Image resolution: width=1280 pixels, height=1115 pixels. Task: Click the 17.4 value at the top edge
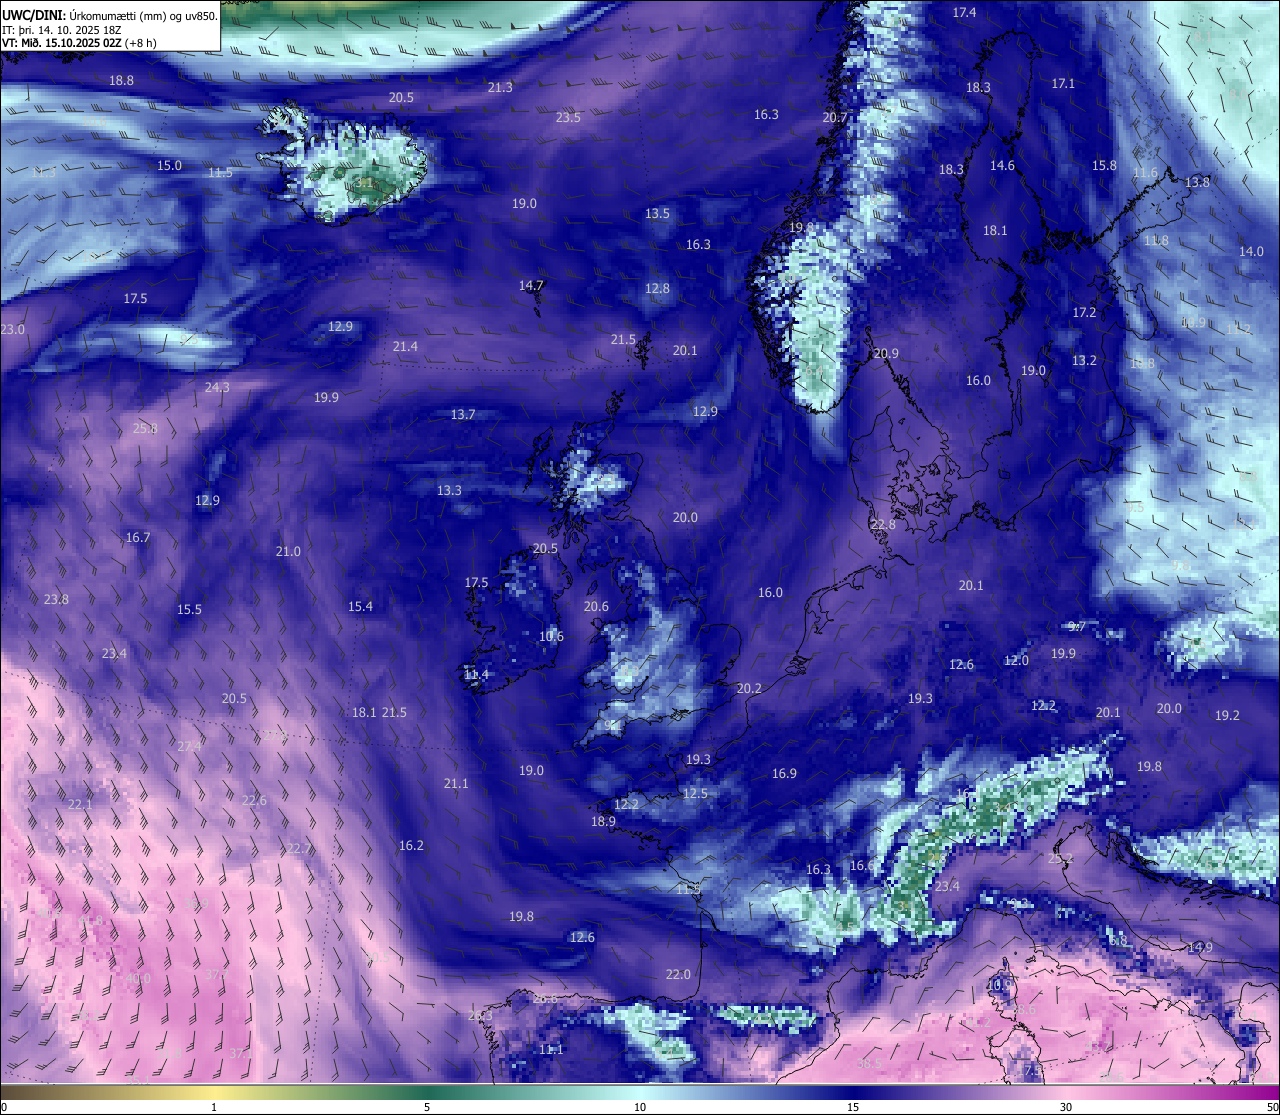[964, 12]
